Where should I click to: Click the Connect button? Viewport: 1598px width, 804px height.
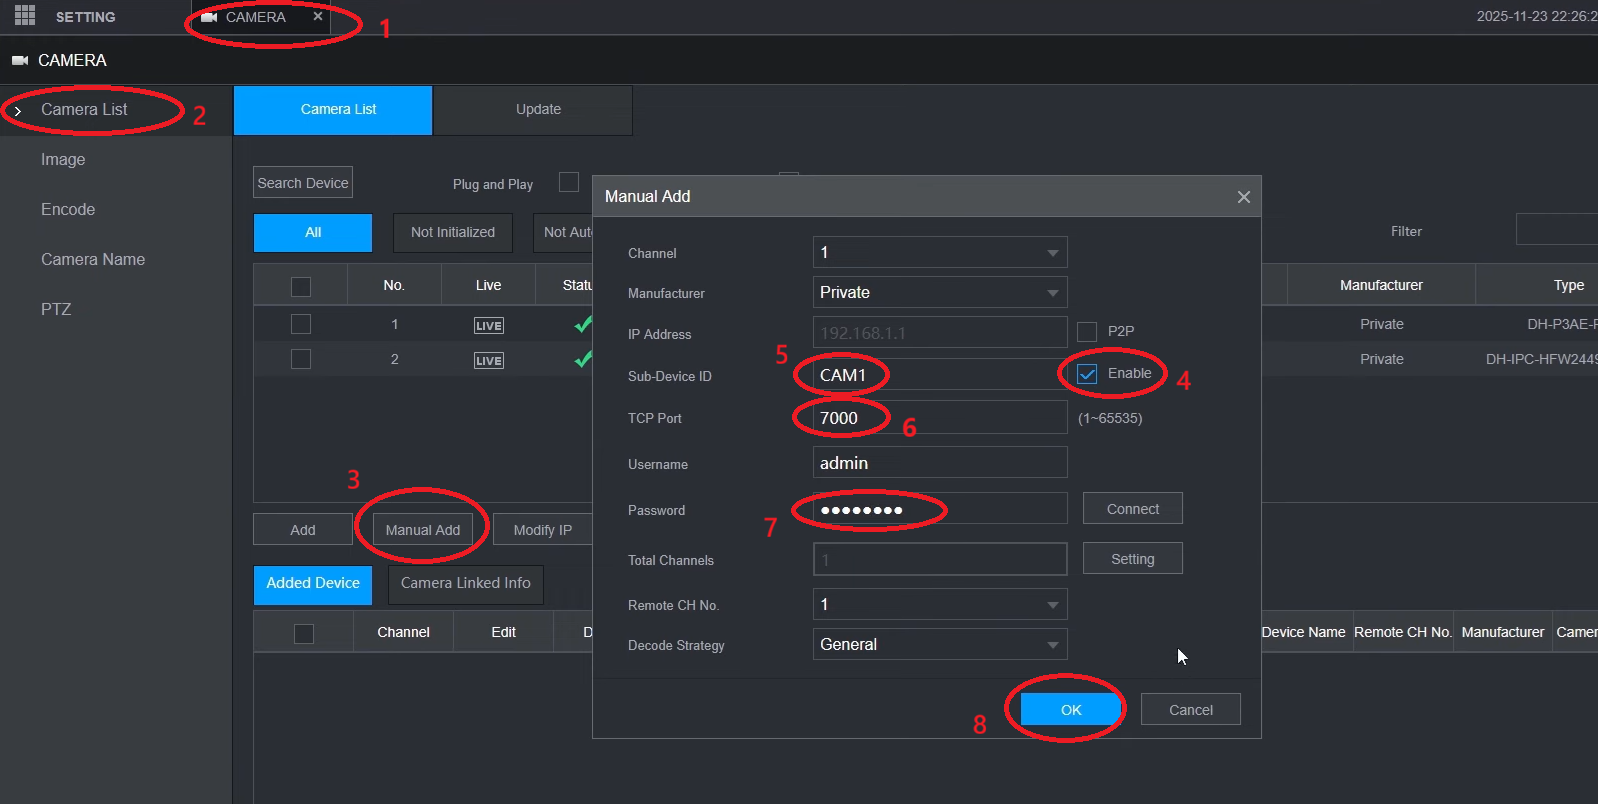(1132, 509)
